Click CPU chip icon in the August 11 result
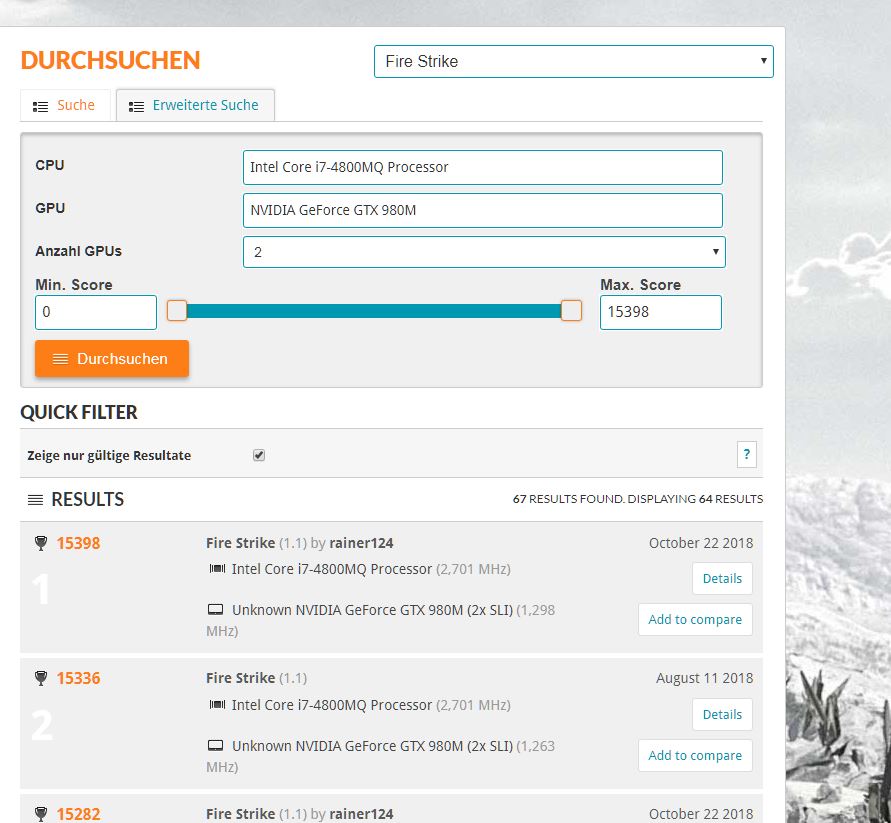The image size is (891, 823). point(217,705)
